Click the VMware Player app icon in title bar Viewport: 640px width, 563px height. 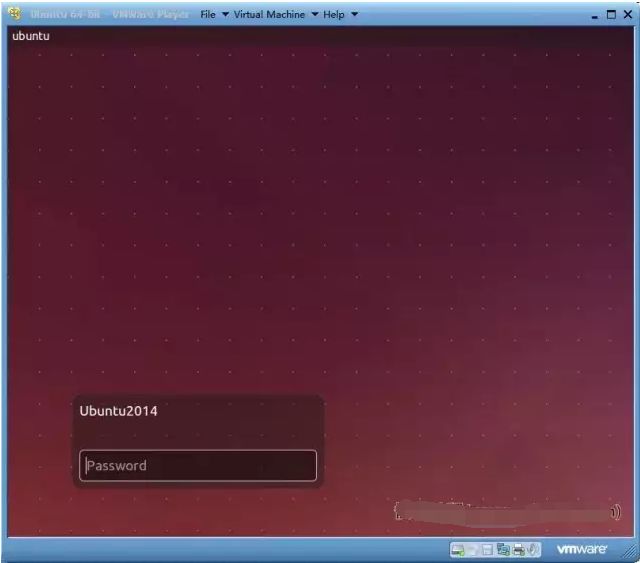[x=15, y=14]
